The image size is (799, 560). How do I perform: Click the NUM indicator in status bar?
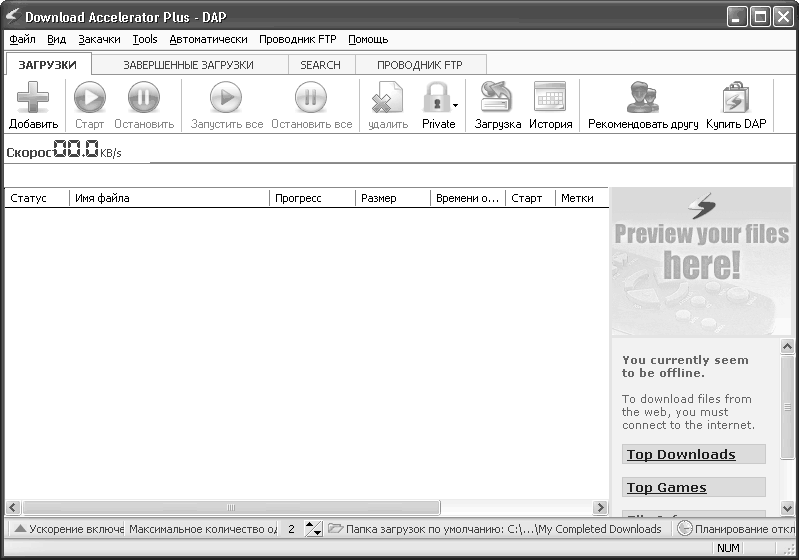coord(728,548)
